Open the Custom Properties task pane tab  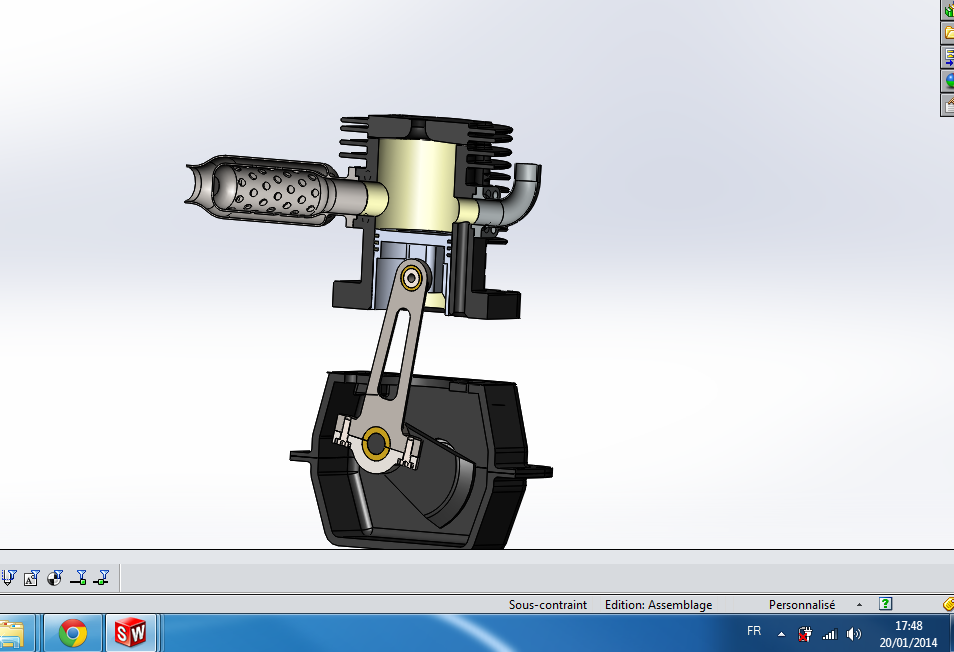(x=948, y=105)
